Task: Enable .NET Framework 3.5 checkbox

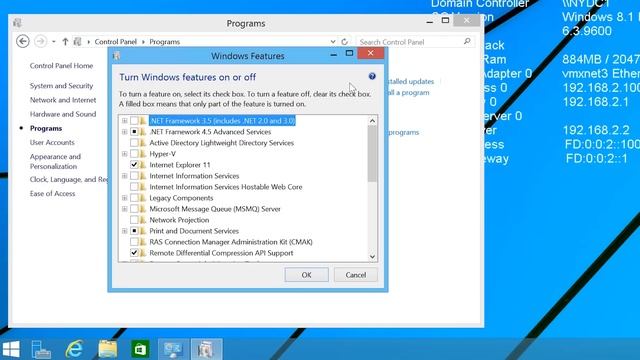Action: coord(134,121)
